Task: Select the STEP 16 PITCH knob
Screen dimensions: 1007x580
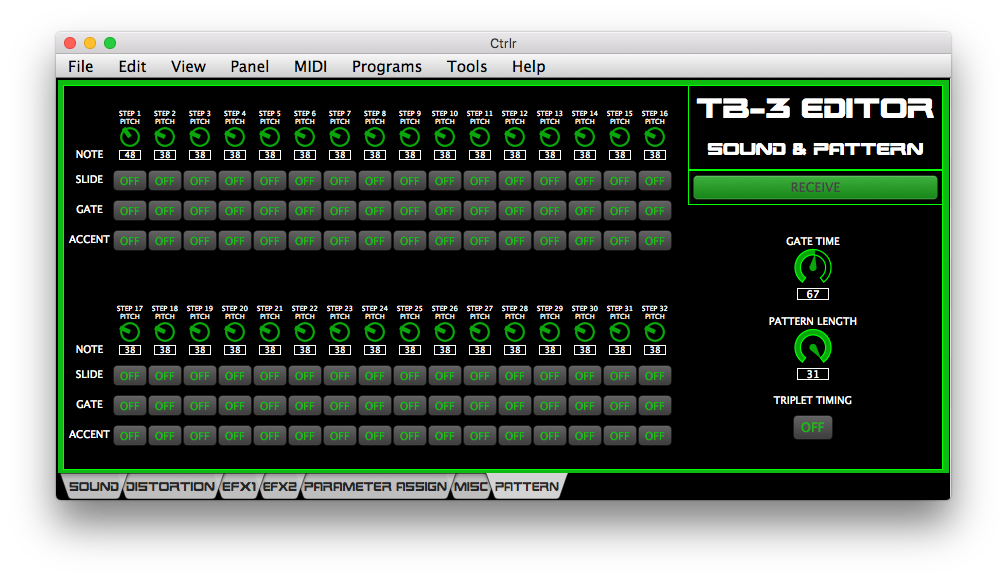Action: [x=654, y=135]
